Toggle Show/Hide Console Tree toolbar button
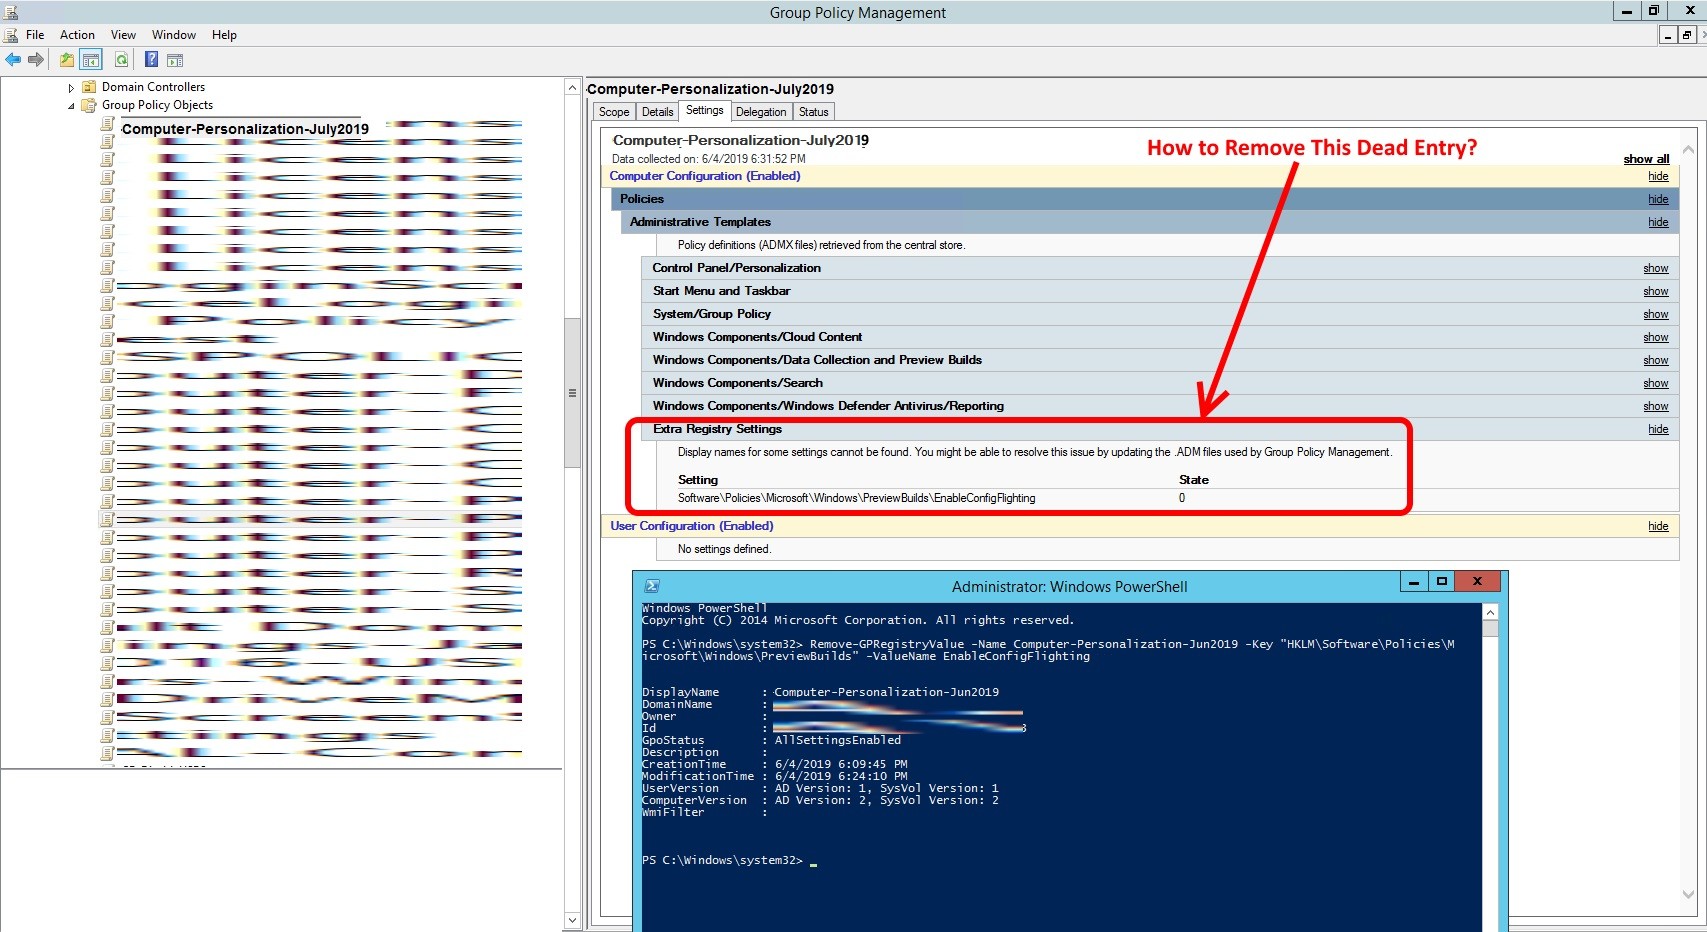This screenshot has width=1707, height=932. (91, 60)
